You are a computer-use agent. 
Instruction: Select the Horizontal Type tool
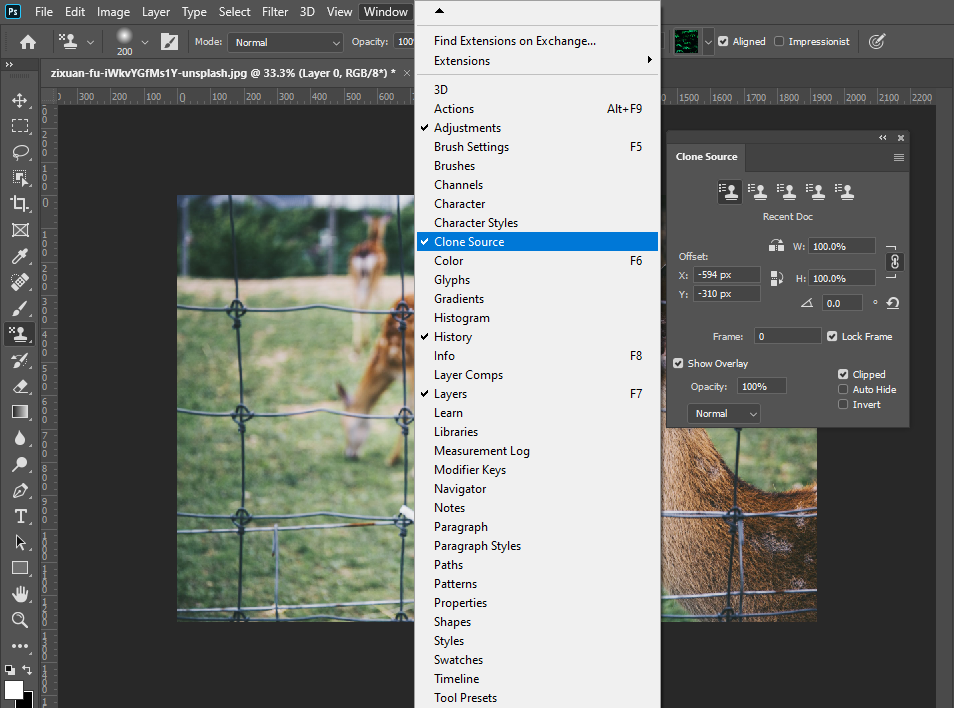pos(20,516)
